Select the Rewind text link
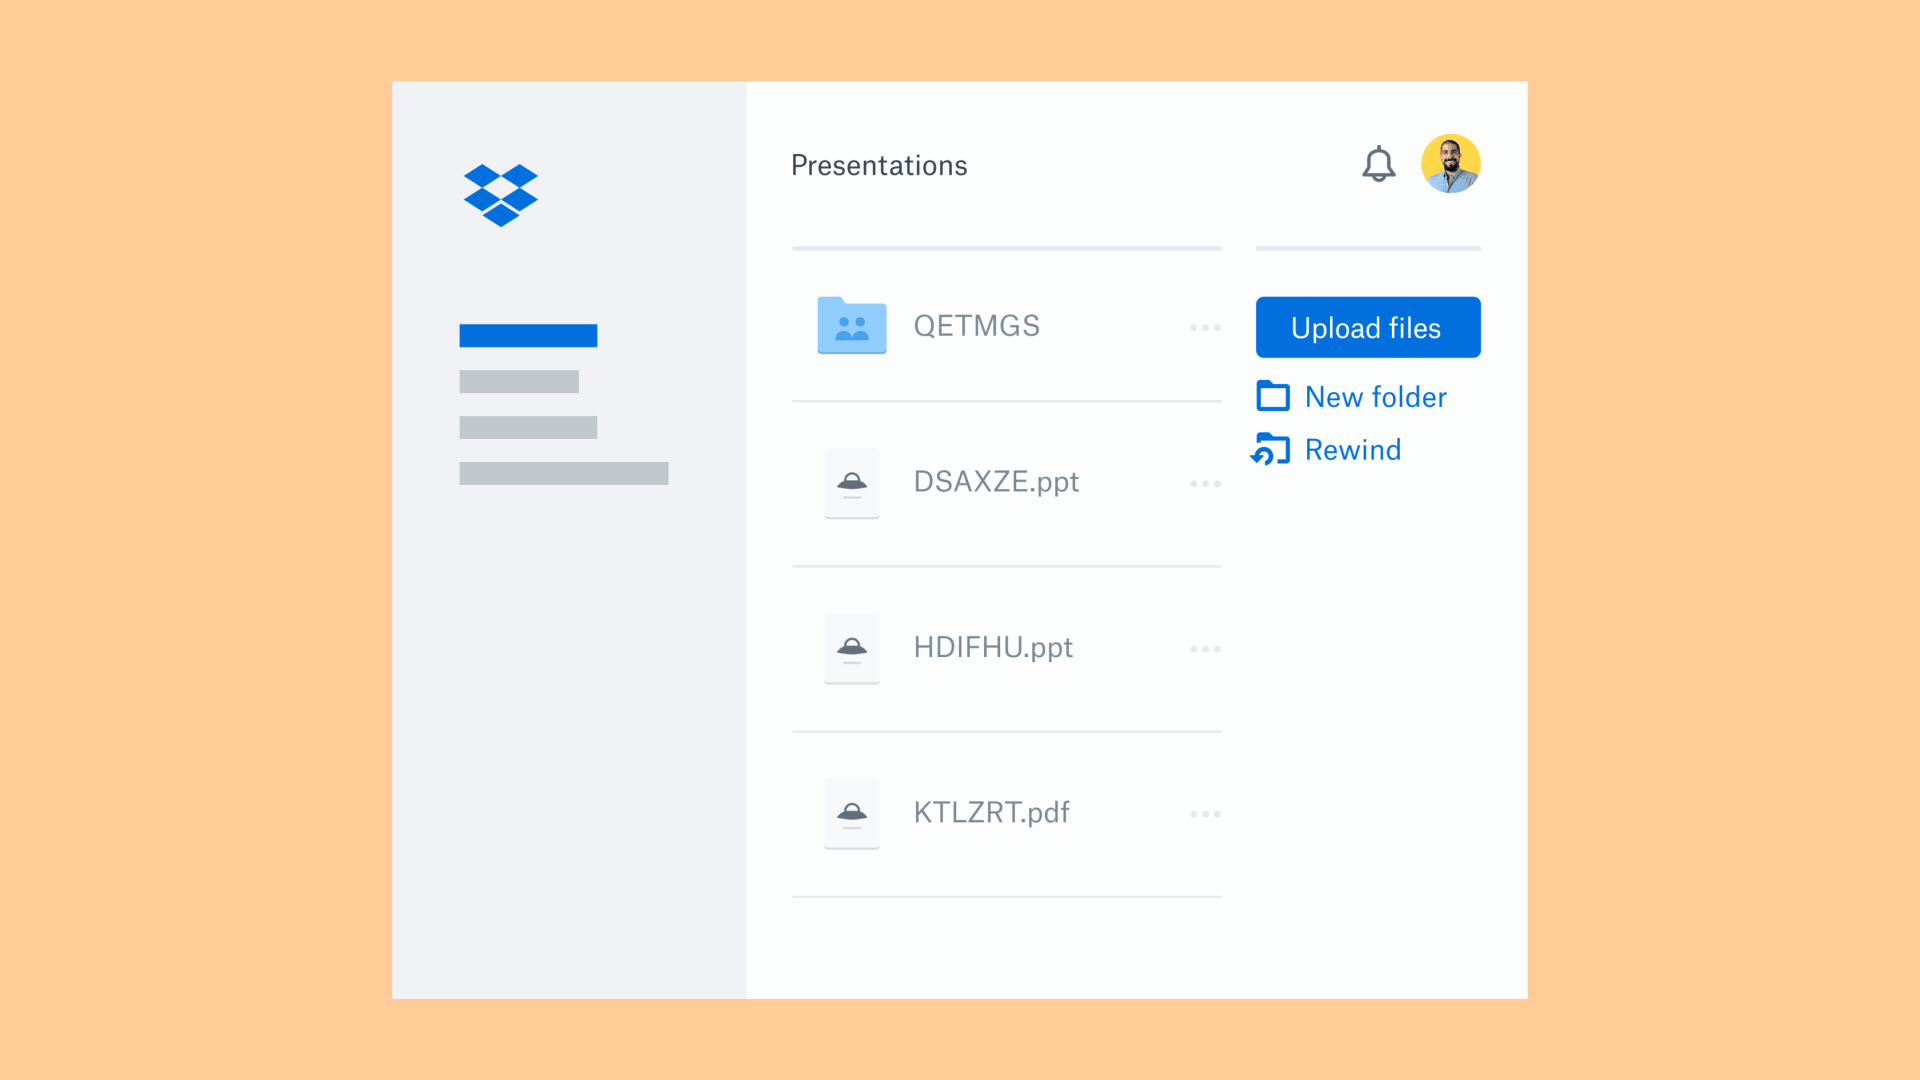Screen dimensions: 1920x1080 coord(1352,450)
